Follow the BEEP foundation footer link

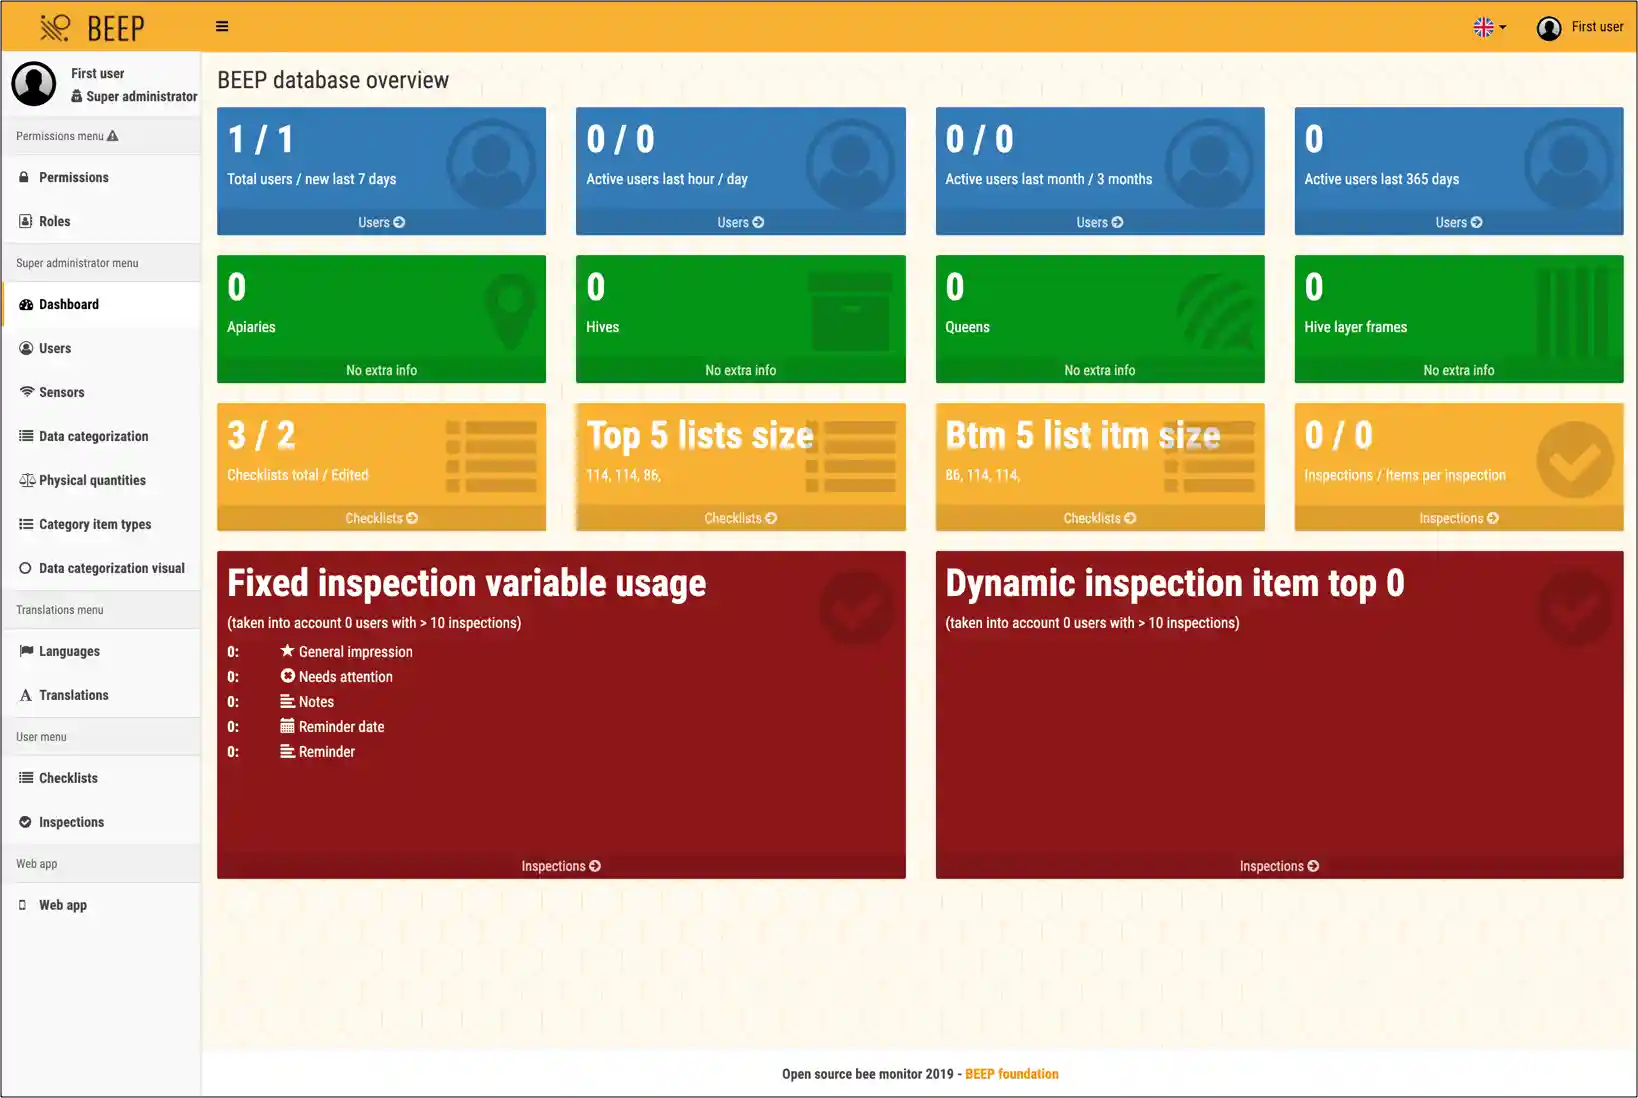[1011, 1073]
